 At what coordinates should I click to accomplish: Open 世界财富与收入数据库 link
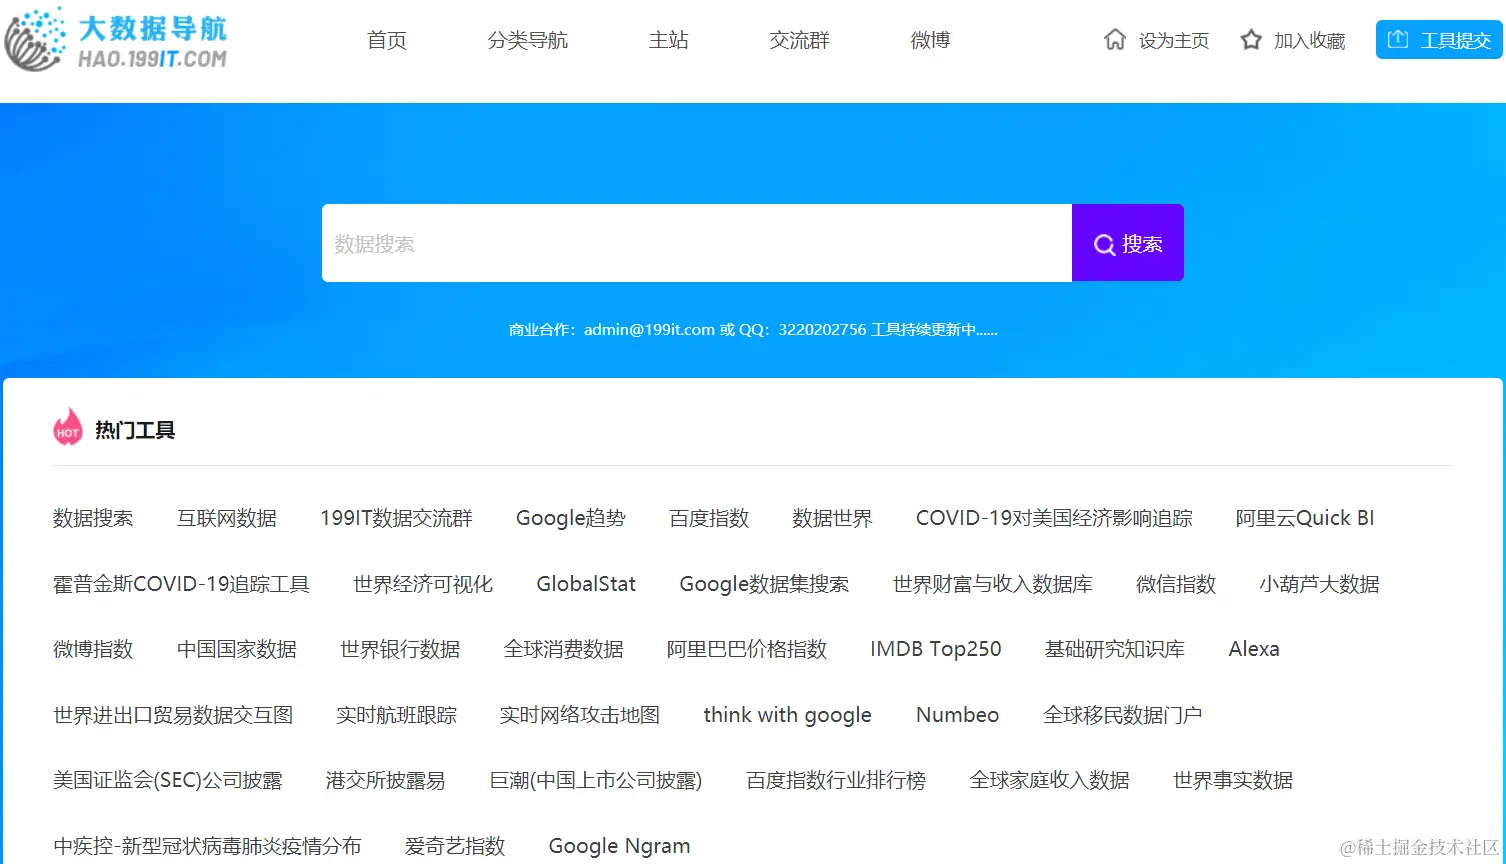(x=992, y=584)
